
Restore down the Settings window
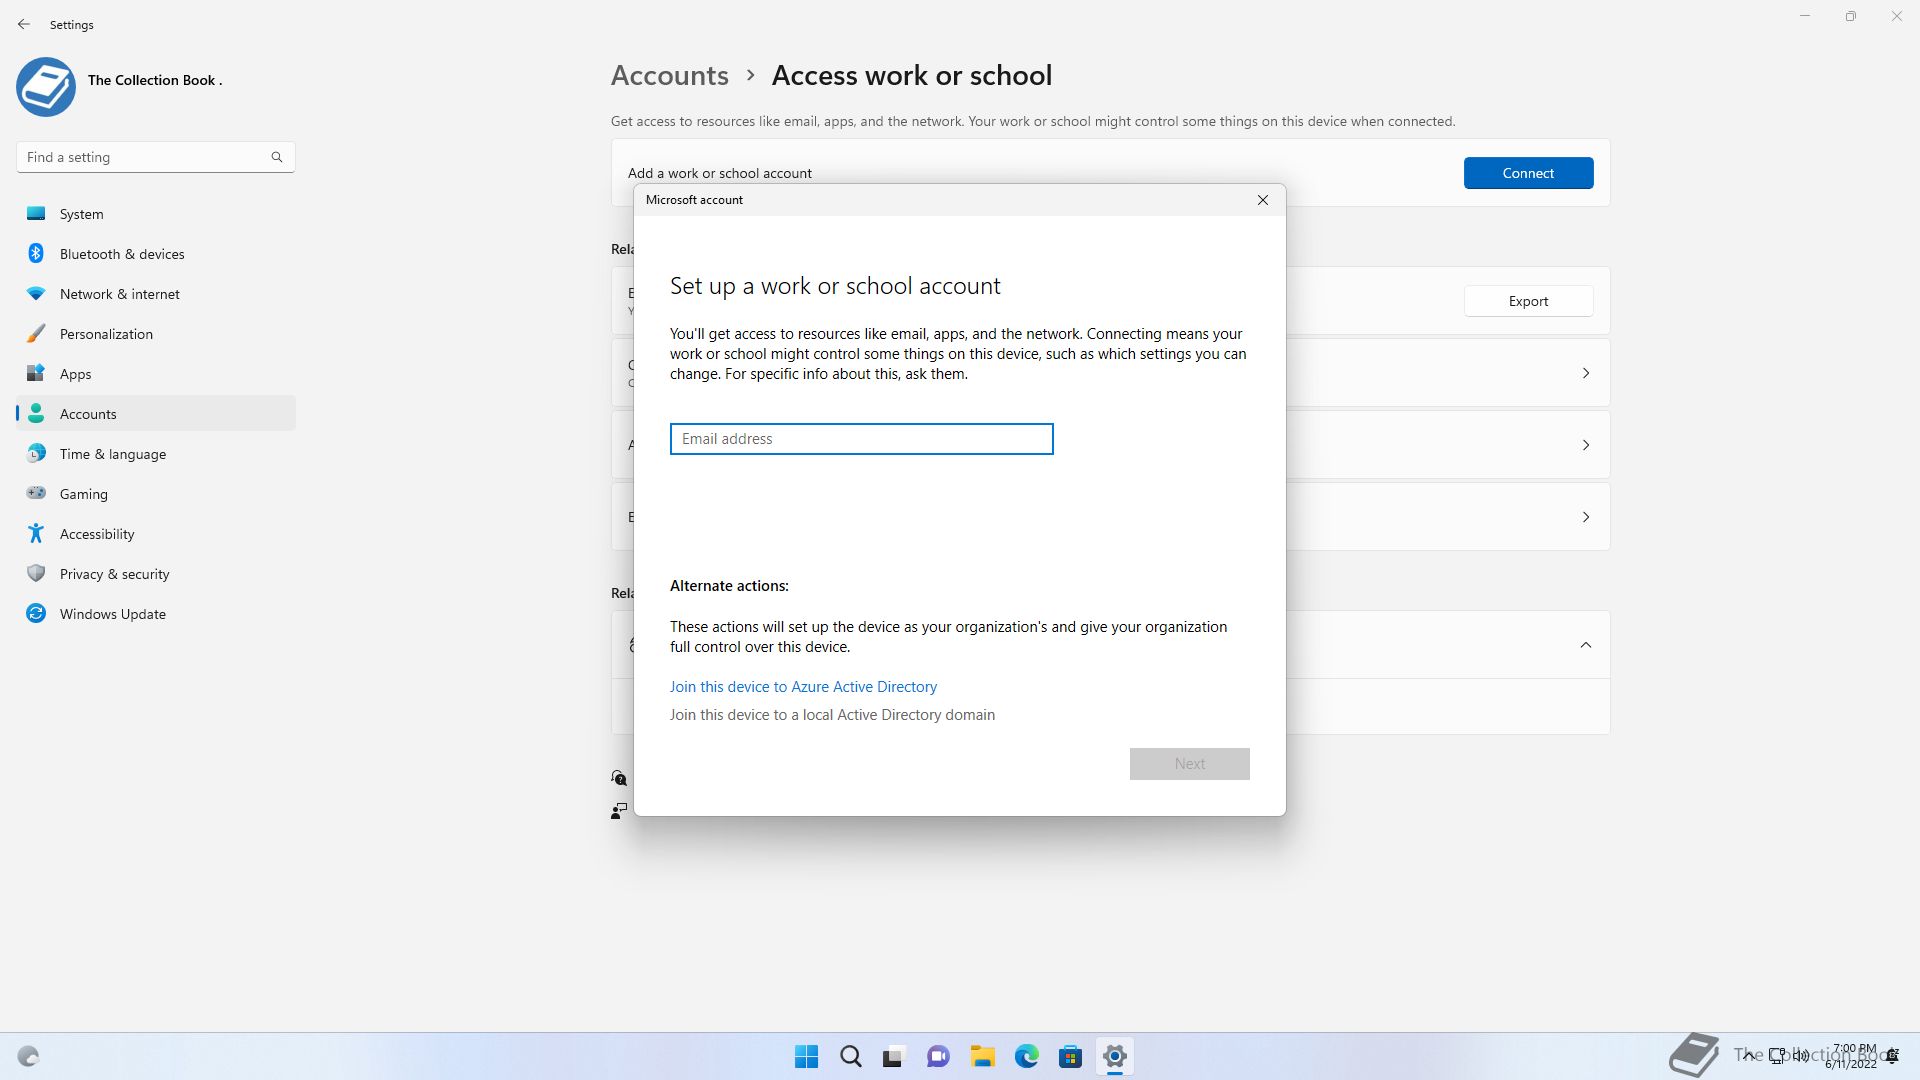coord(1851,16)
